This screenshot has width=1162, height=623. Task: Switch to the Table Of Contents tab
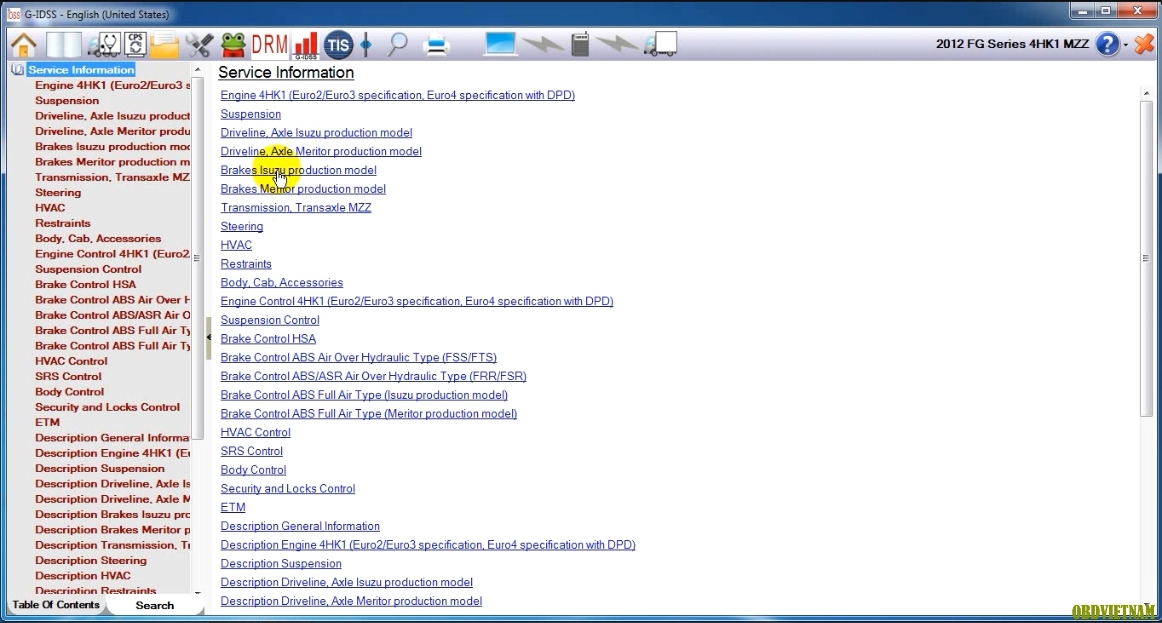[x=56, y=604]
